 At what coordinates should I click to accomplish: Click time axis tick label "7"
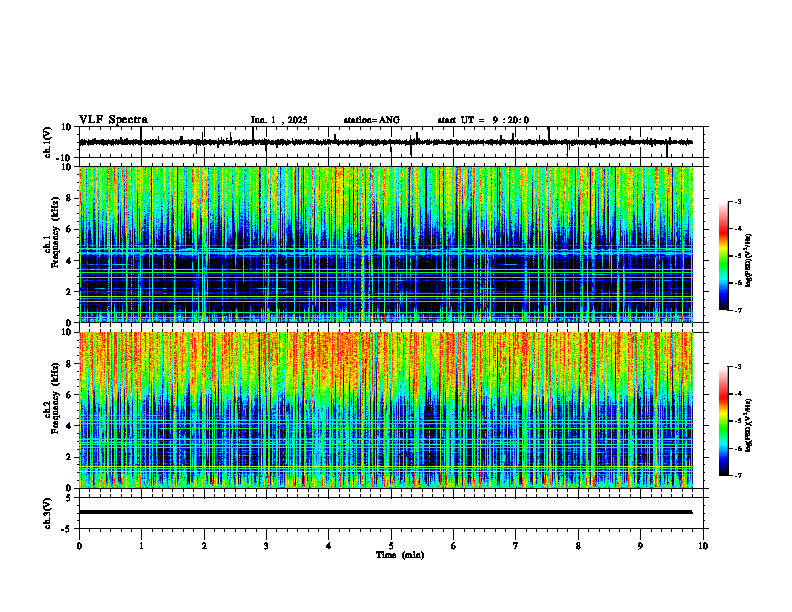point(516,546)
